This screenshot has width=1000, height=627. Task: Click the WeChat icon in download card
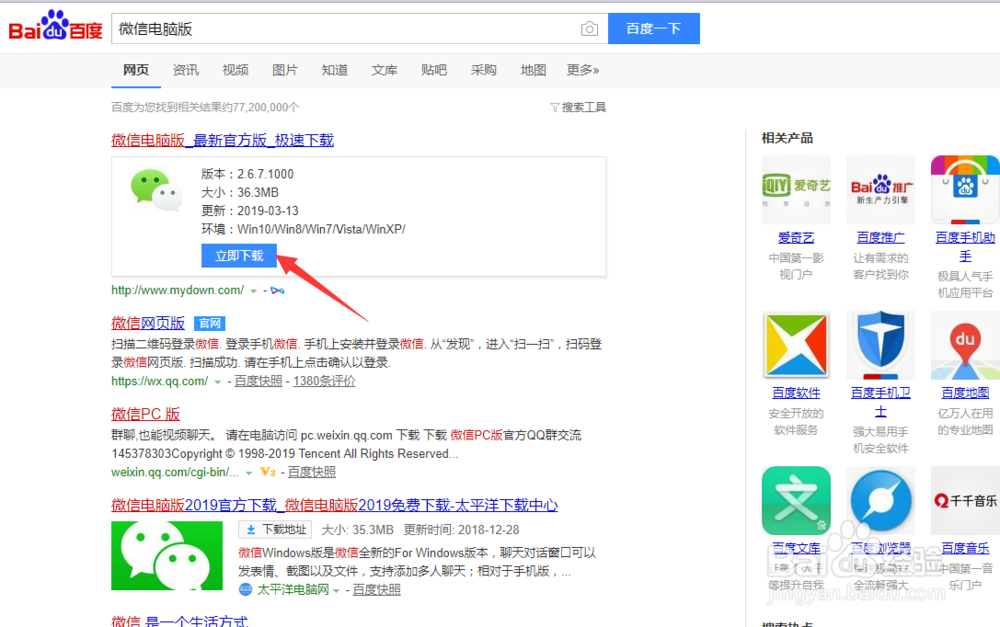(x=156, y=190)
